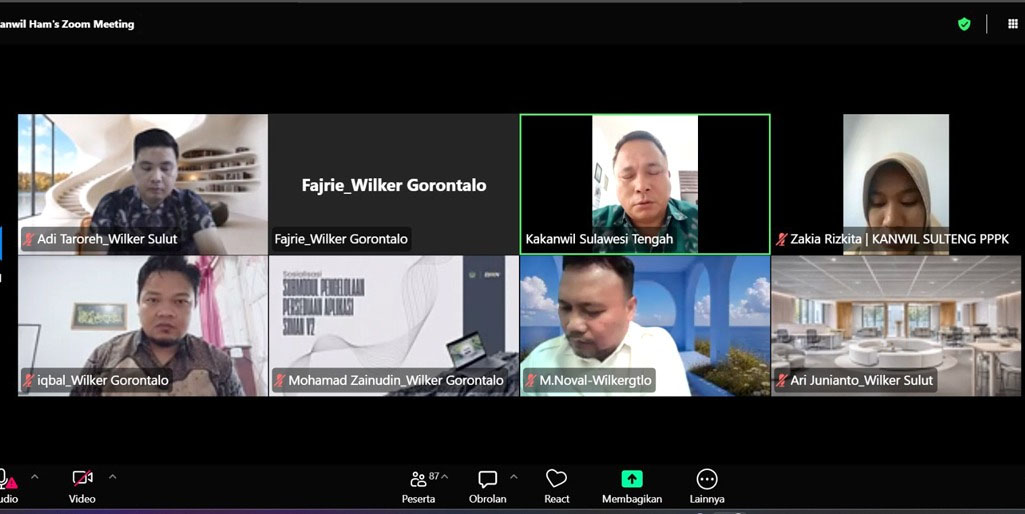Screen dimensions: 1025x514
Task: Click the green Membagikan share screen button
Action: click(x=631, y=487)
